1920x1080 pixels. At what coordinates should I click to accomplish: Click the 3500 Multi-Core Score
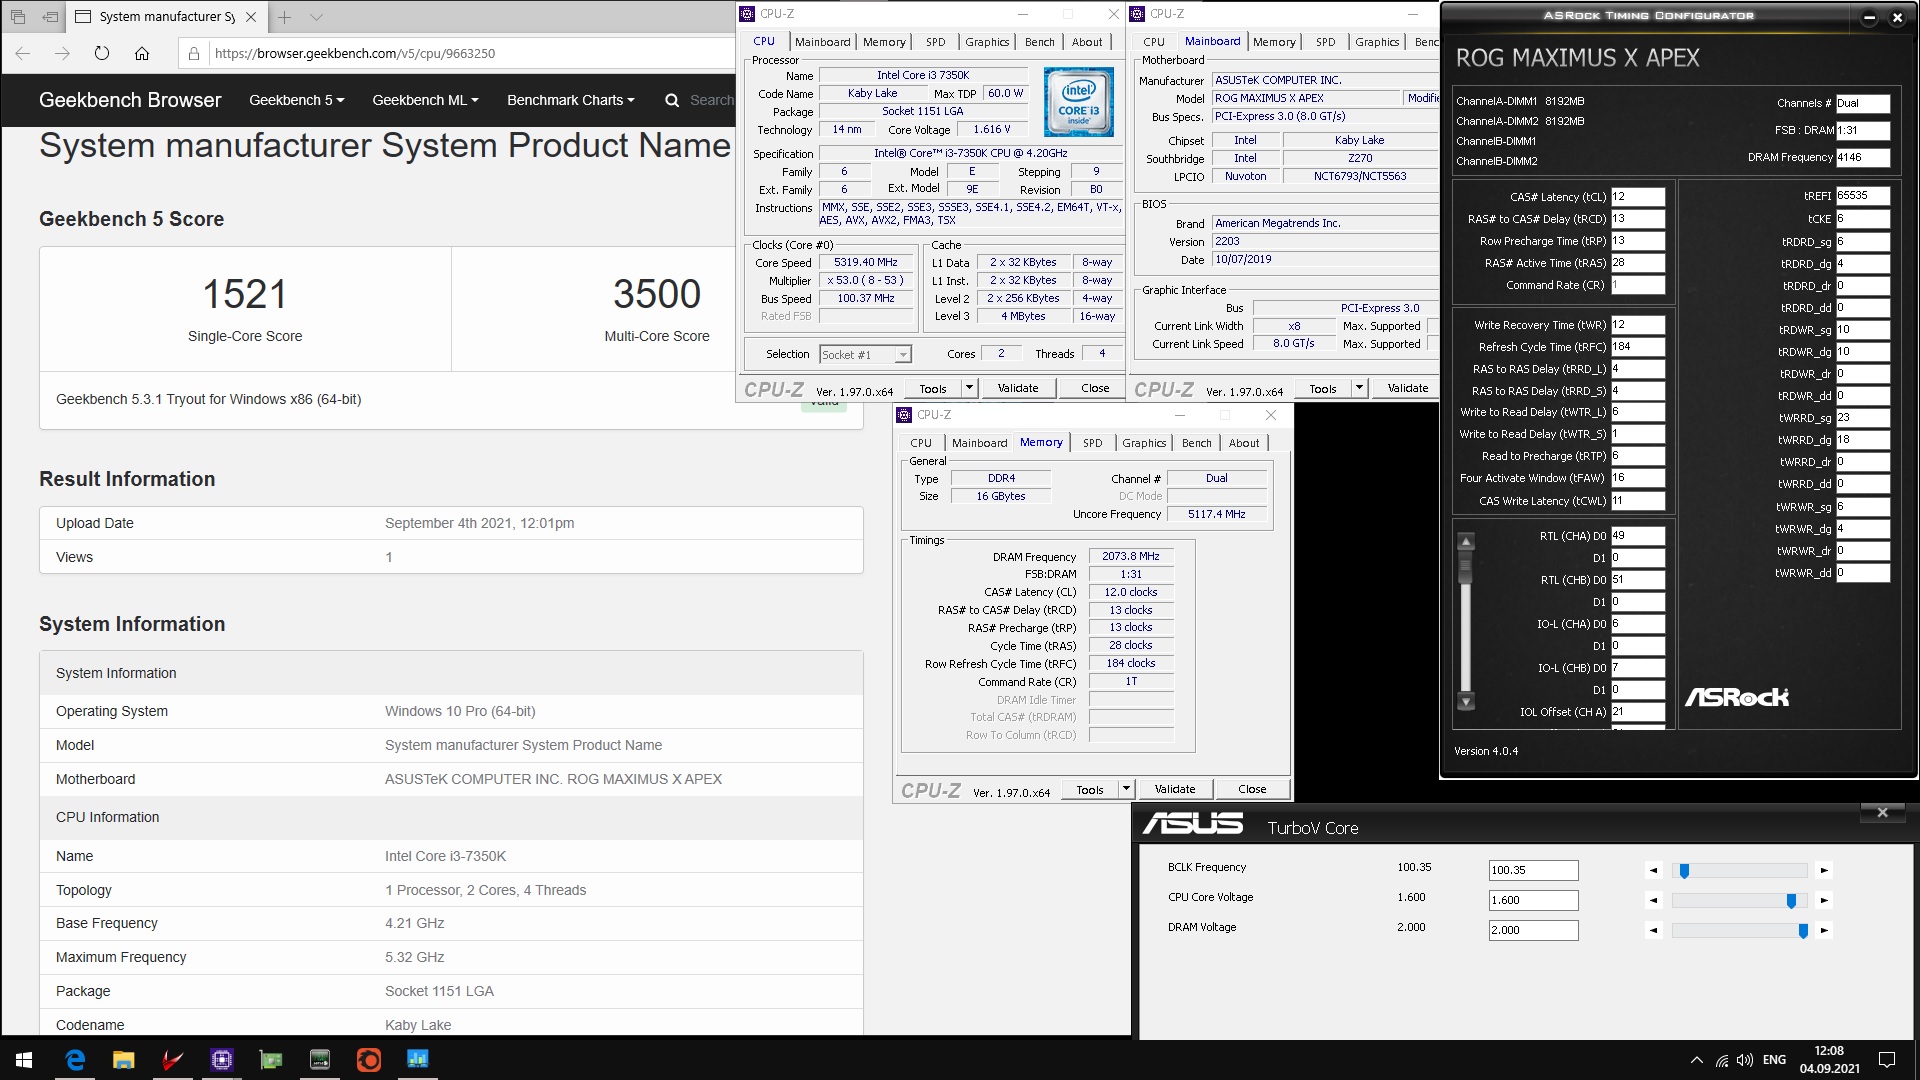[x=657, y=294]
